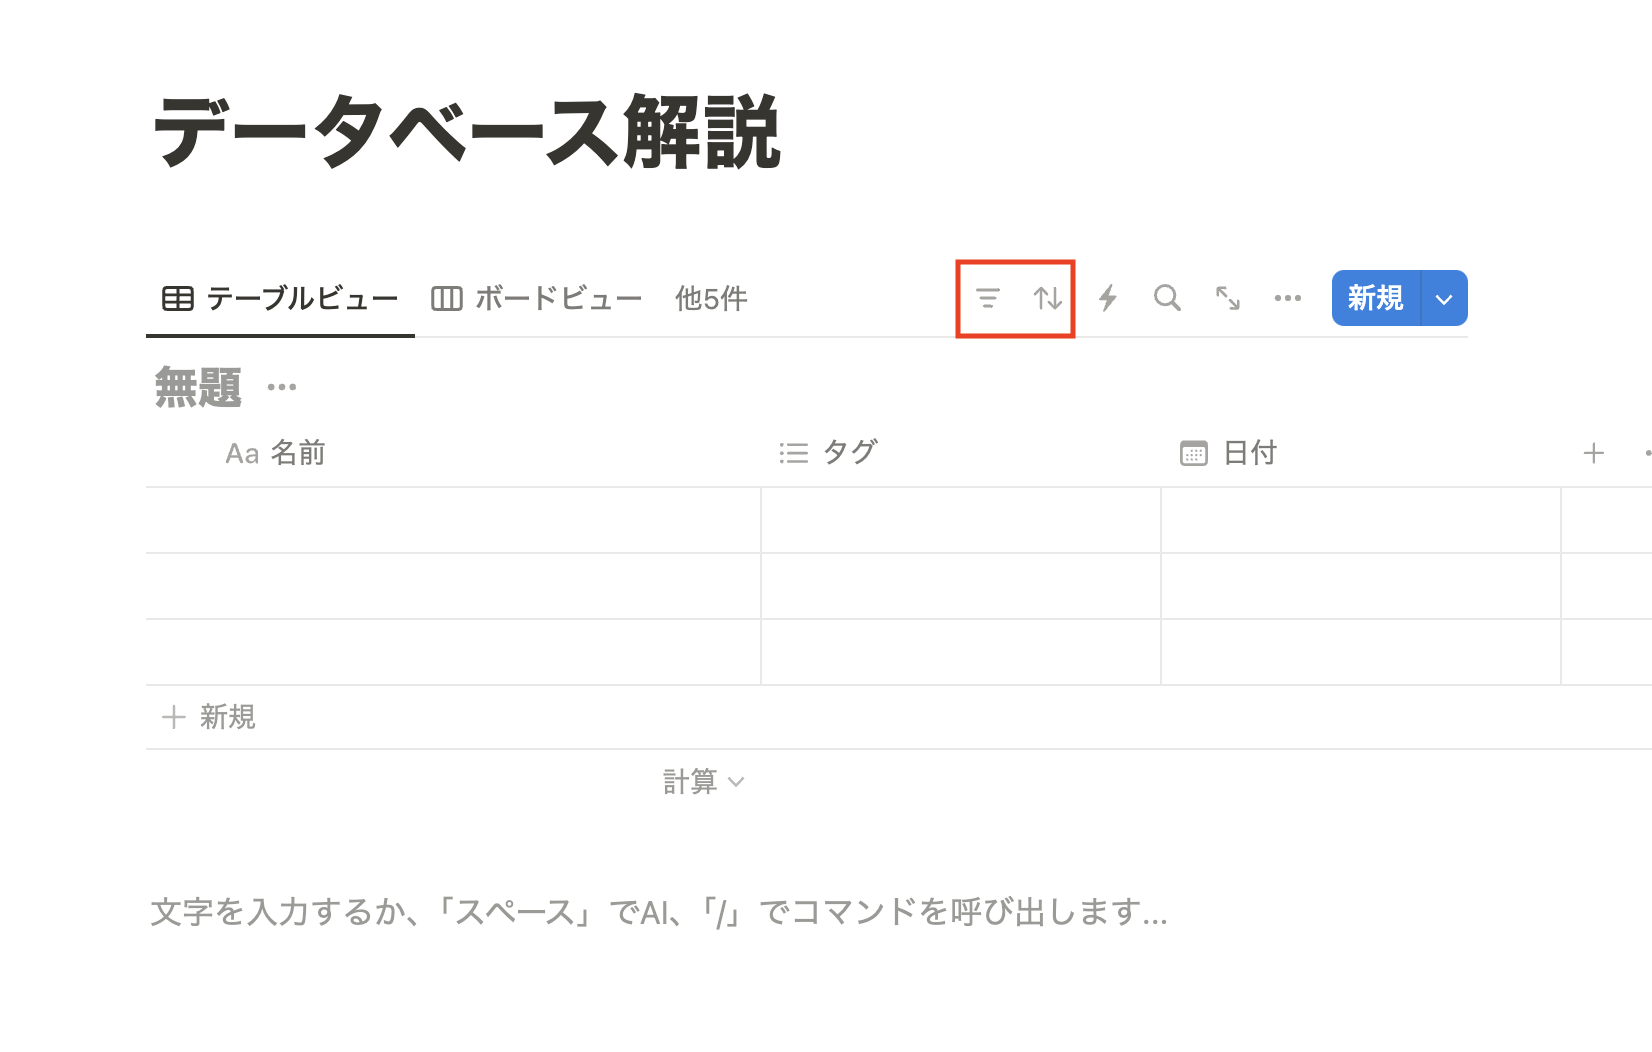The image size is (1652, 1052).
Task: Open the three-dot view options menu
Action: tap(1288, 298)
